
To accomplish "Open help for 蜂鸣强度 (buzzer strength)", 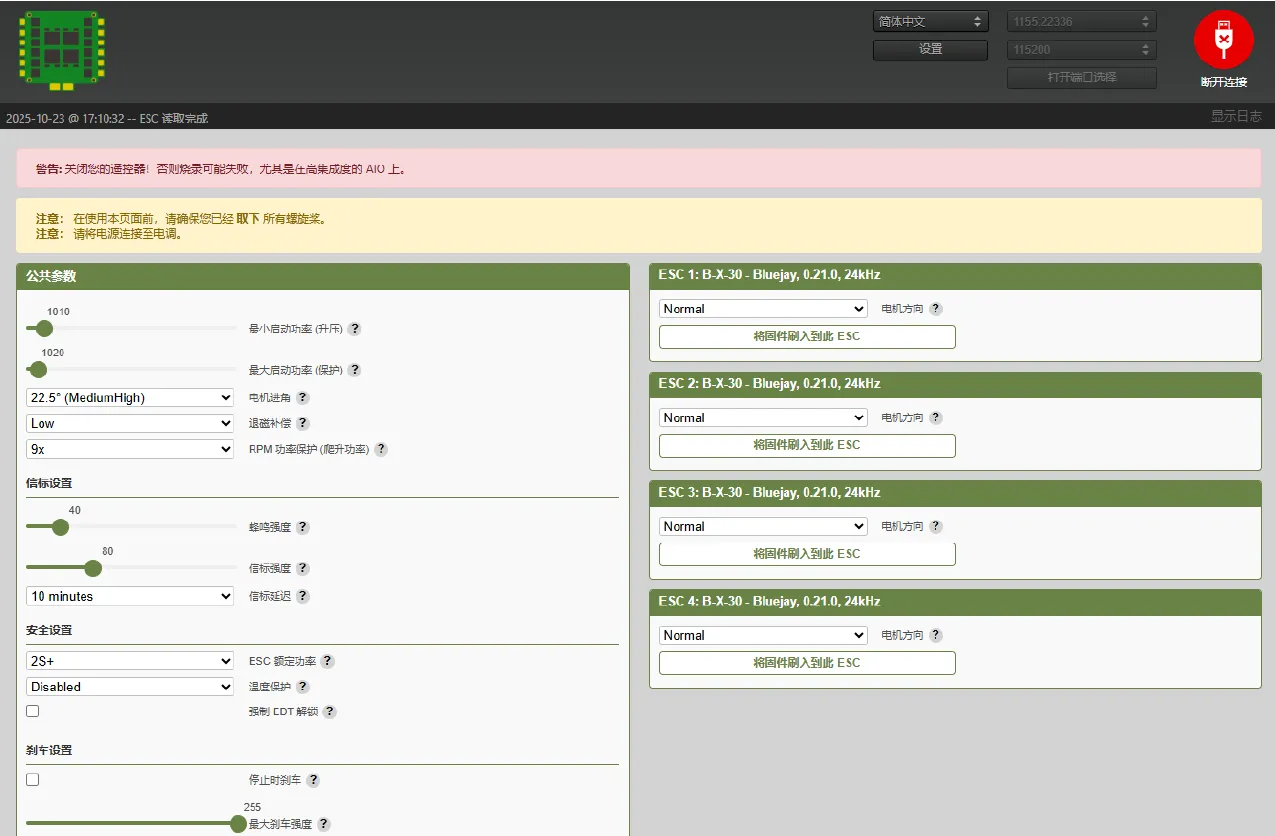I will (302, 527).
